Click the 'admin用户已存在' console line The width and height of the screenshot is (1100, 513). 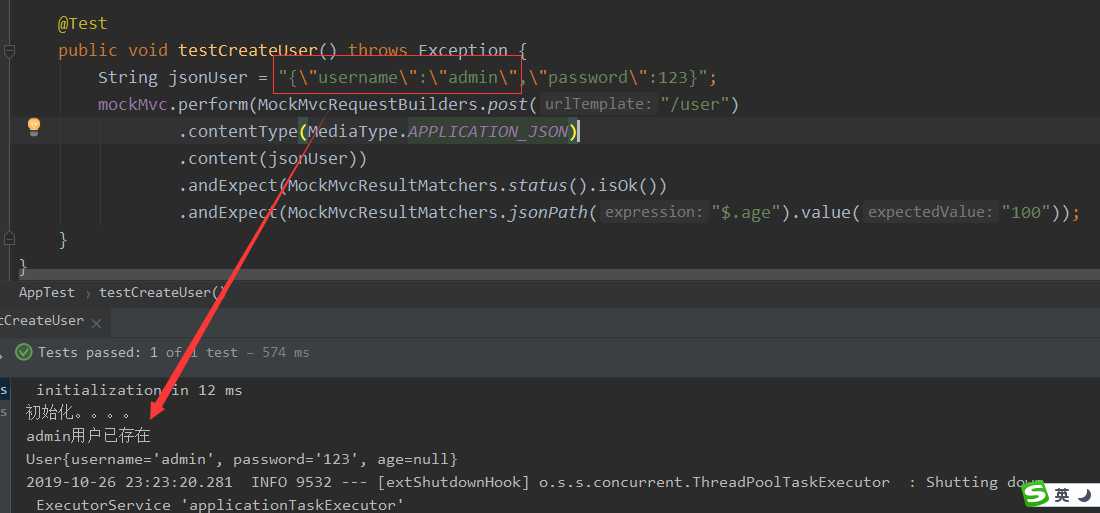(88, 436)
